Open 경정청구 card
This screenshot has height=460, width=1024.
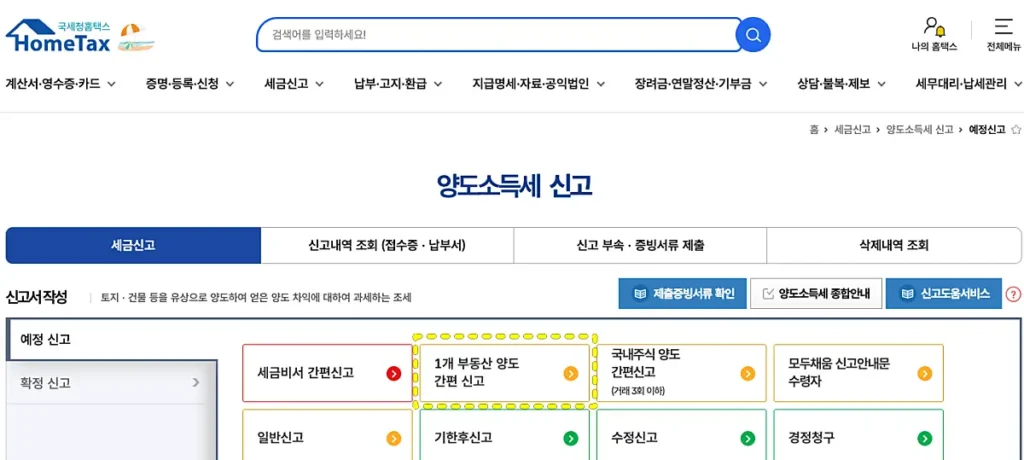(859, 435)
